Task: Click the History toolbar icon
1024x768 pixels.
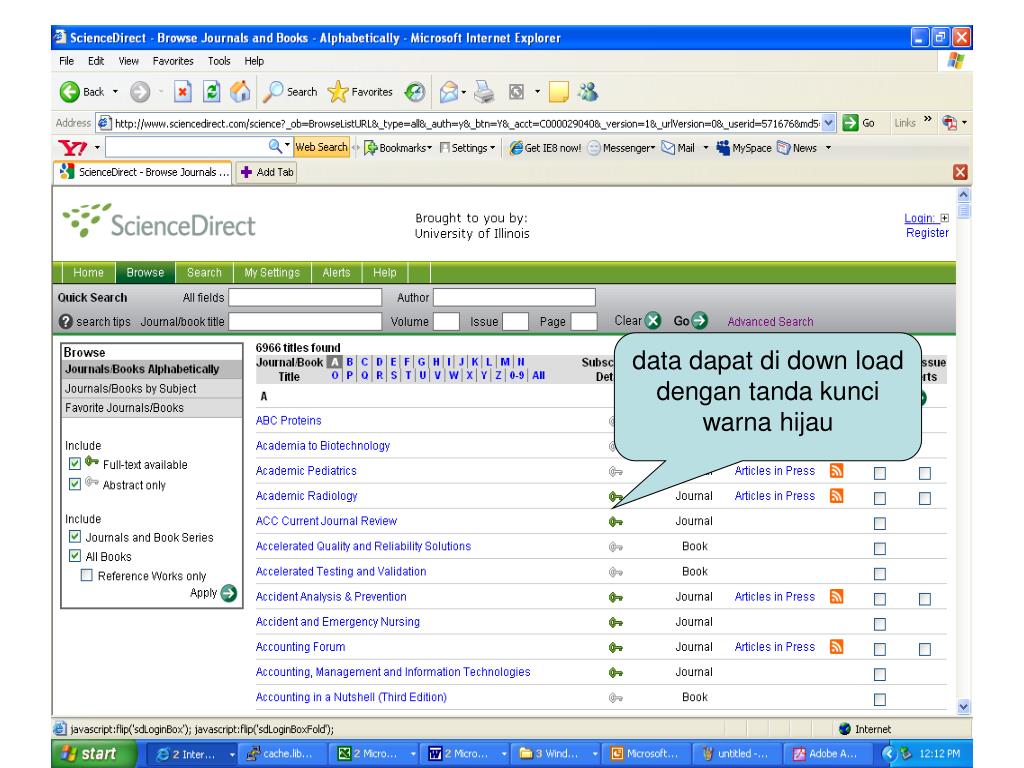Action: coord(415,92)
